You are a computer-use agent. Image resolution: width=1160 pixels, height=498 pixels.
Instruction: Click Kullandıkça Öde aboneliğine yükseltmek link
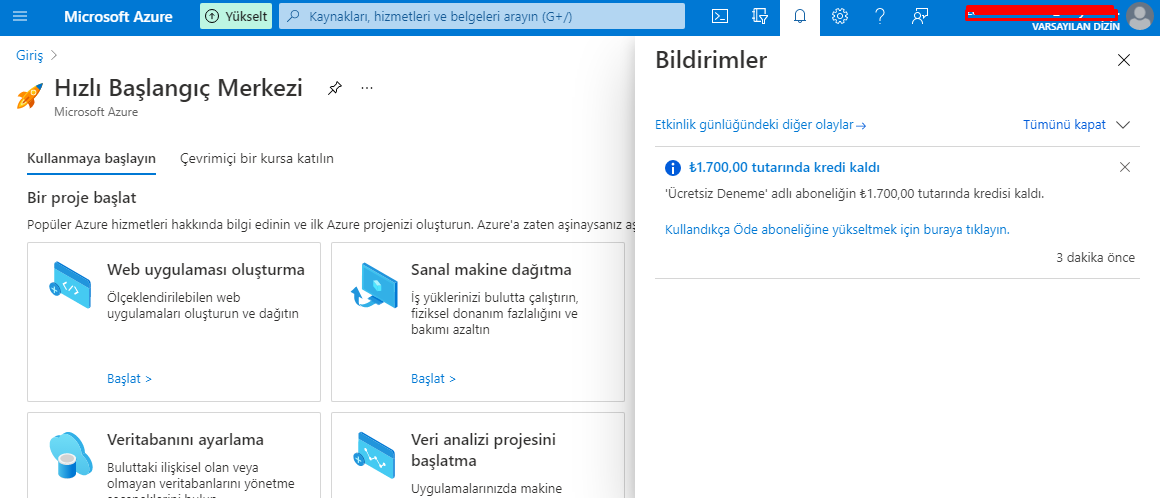(837, 230)
